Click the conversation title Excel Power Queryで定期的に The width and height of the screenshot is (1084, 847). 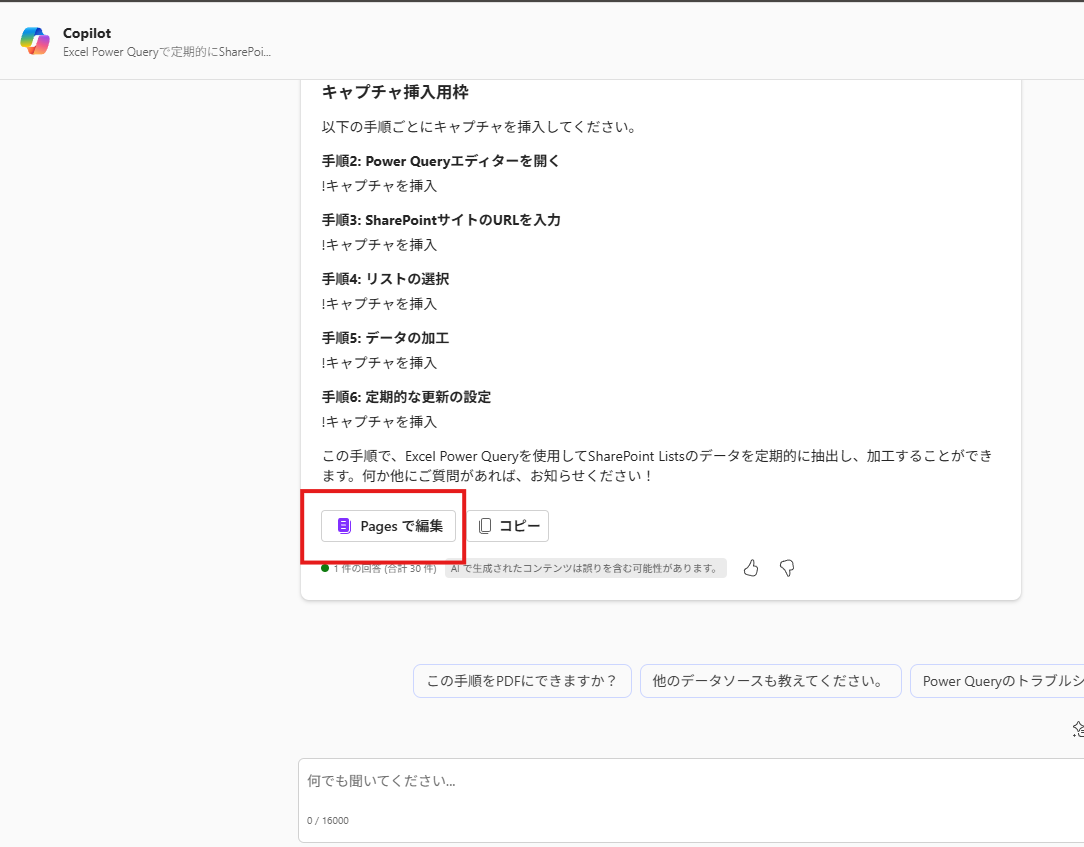[x=167, y=52]
